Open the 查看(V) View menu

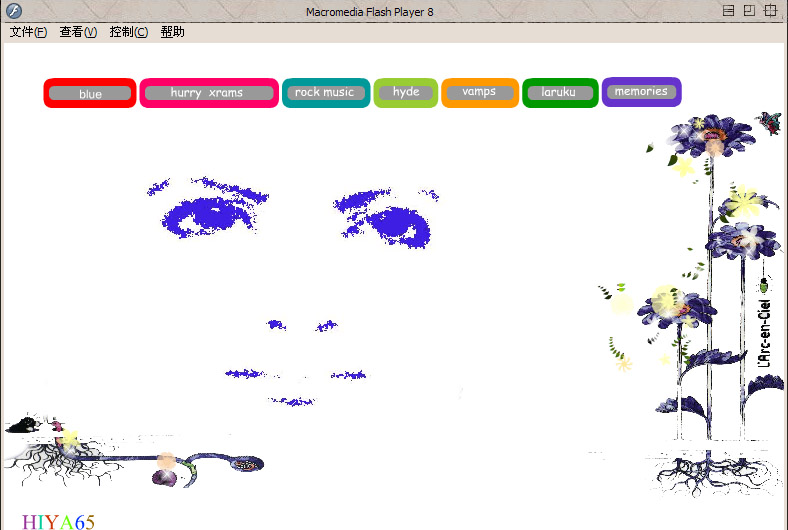coord(78,32)
